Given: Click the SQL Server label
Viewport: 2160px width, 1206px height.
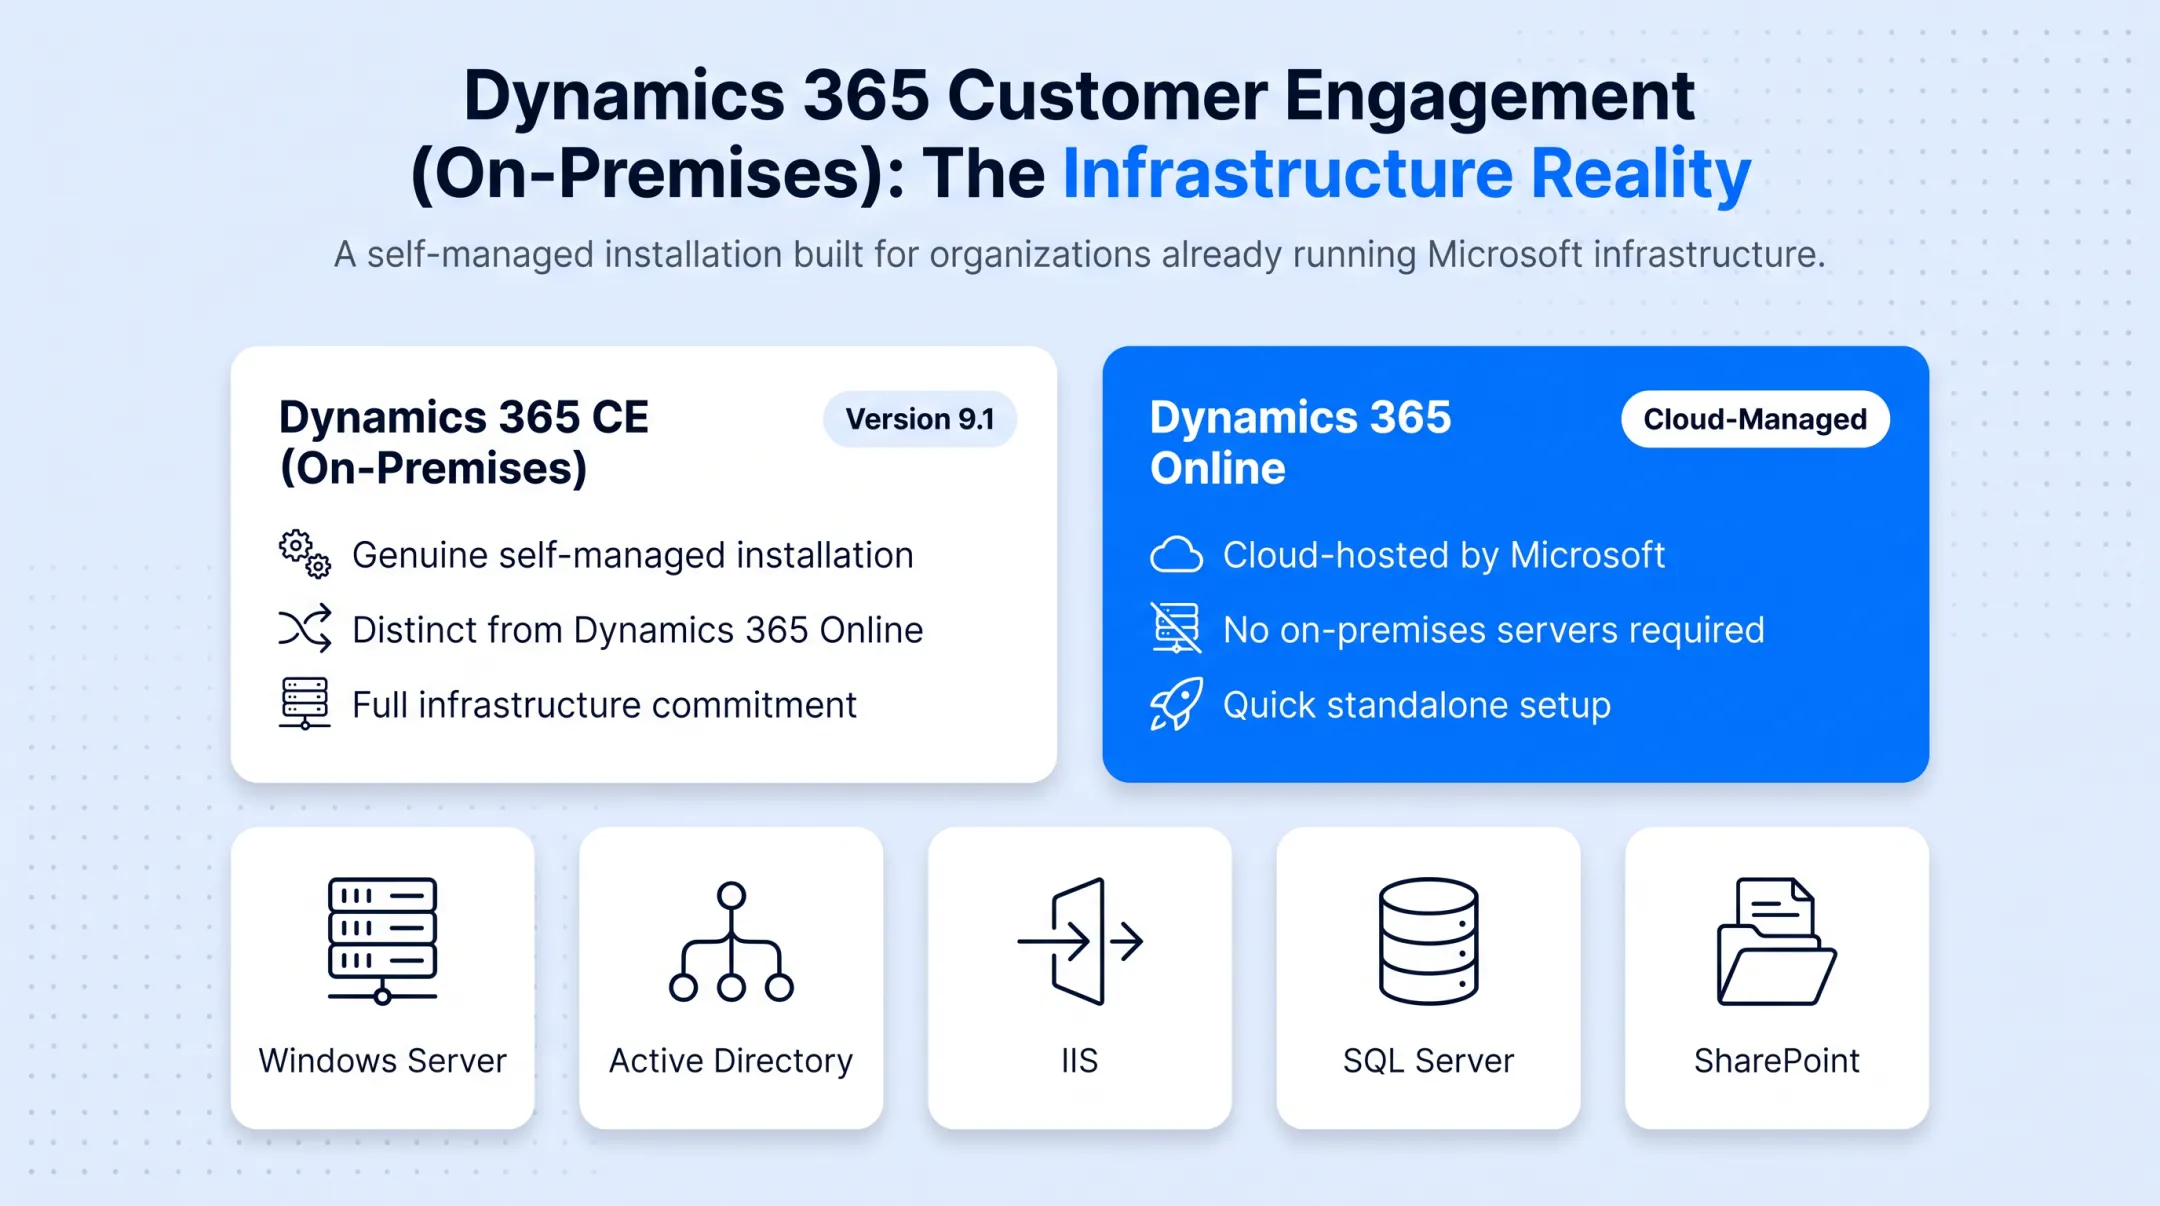Looking at the screenshot, I should [1428, 1061].
